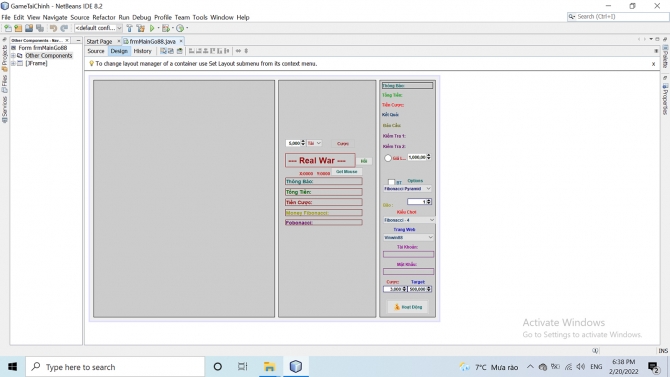Select the radio button beside the 1,000,00 spinner
This screenshot has width=670, height=377.
click(x=388, y=158)
